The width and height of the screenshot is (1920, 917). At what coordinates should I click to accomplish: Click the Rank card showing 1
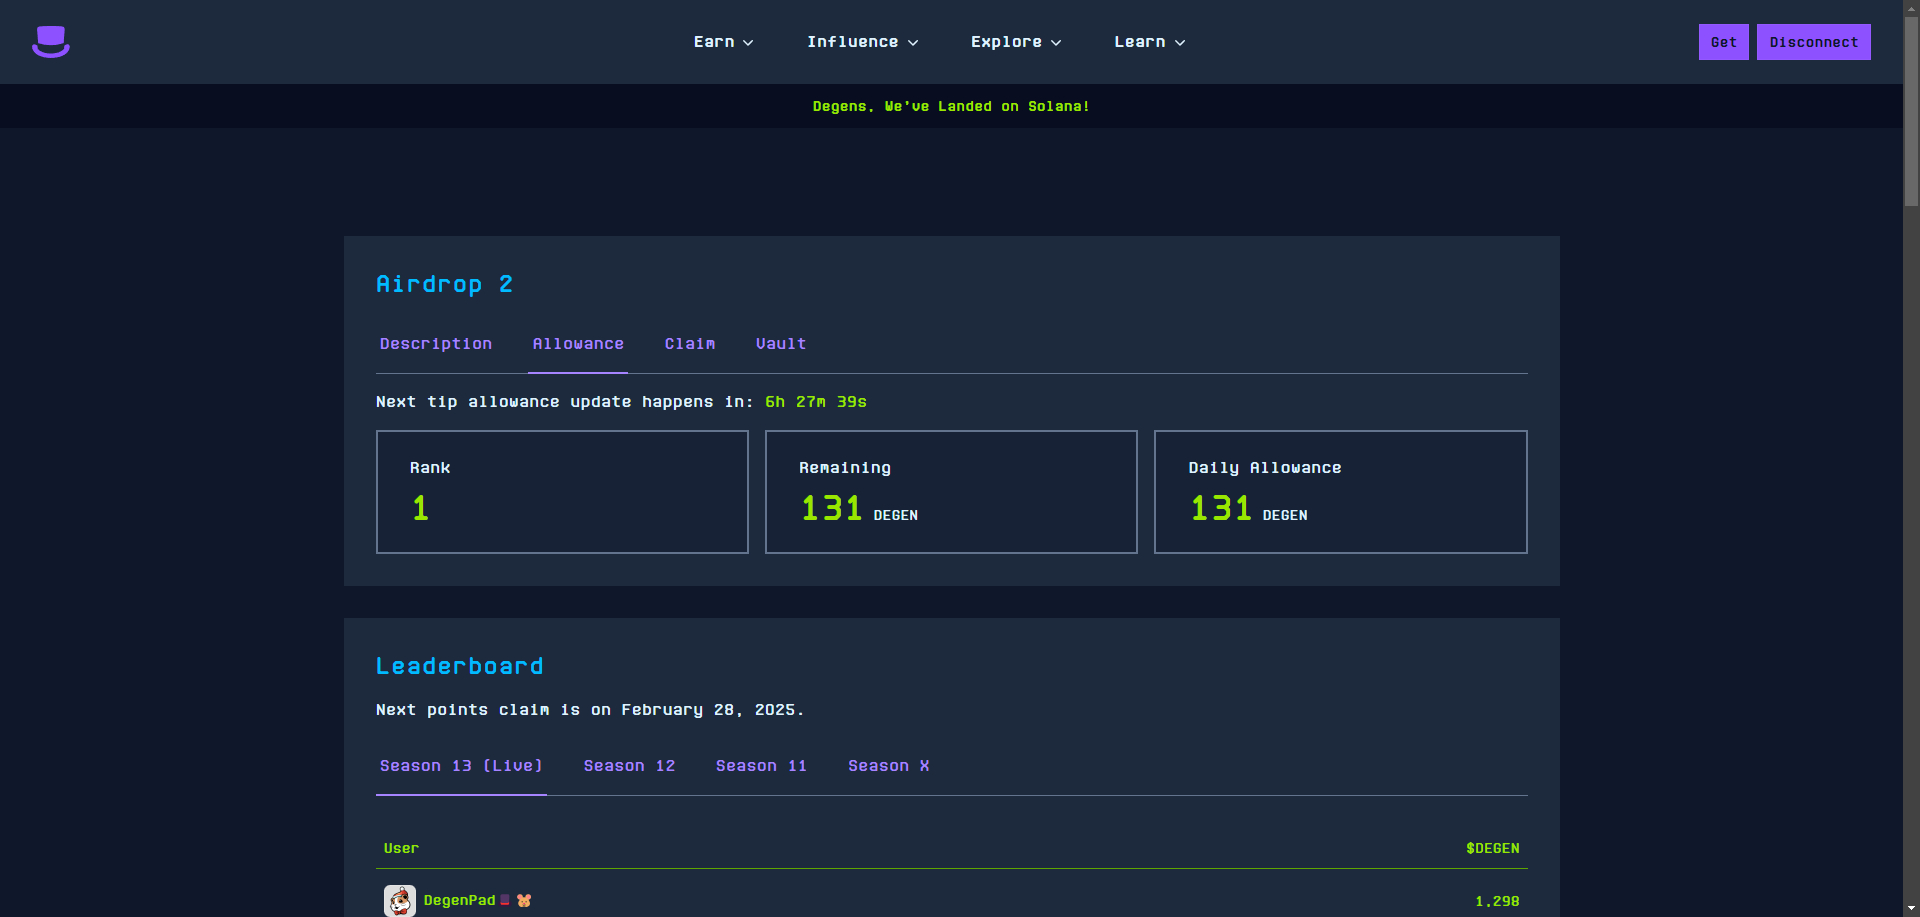562,492
